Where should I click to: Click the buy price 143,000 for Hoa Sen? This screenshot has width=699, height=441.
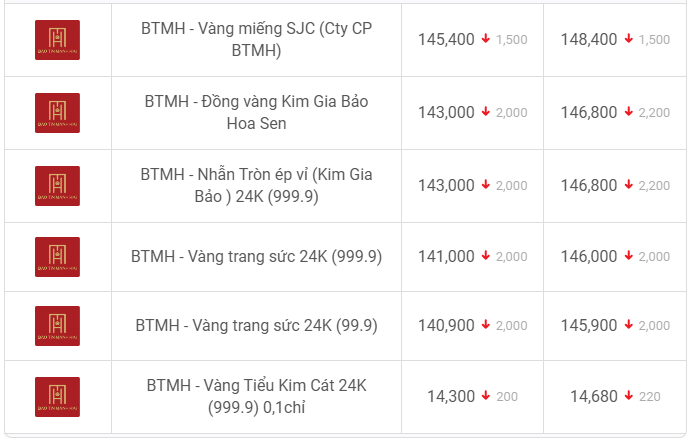[x=446, y=112]
